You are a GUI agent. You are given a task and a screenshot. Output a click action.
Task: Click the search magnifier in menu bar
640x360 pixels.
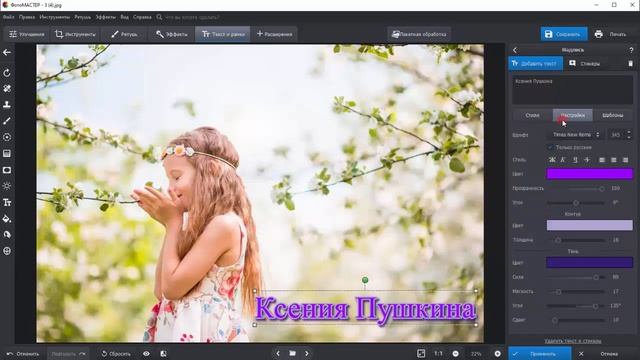(159, 17)
